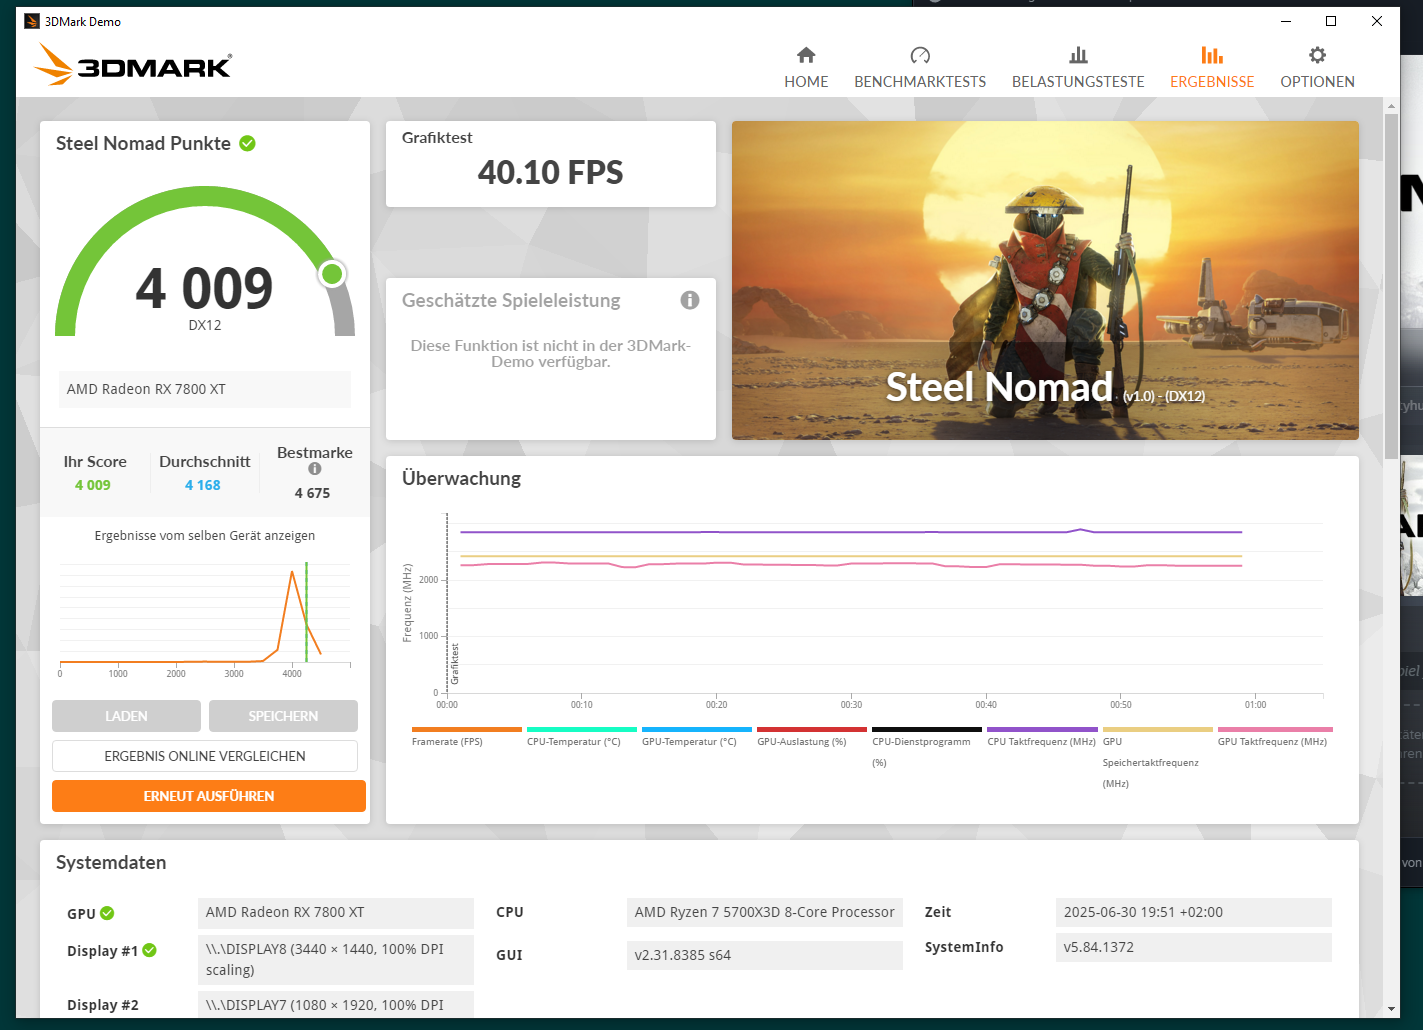Viewport: 1423px width, 1030px height.
Task: Click green checkmark next to GPU
Action: click(x=107, y=913)
